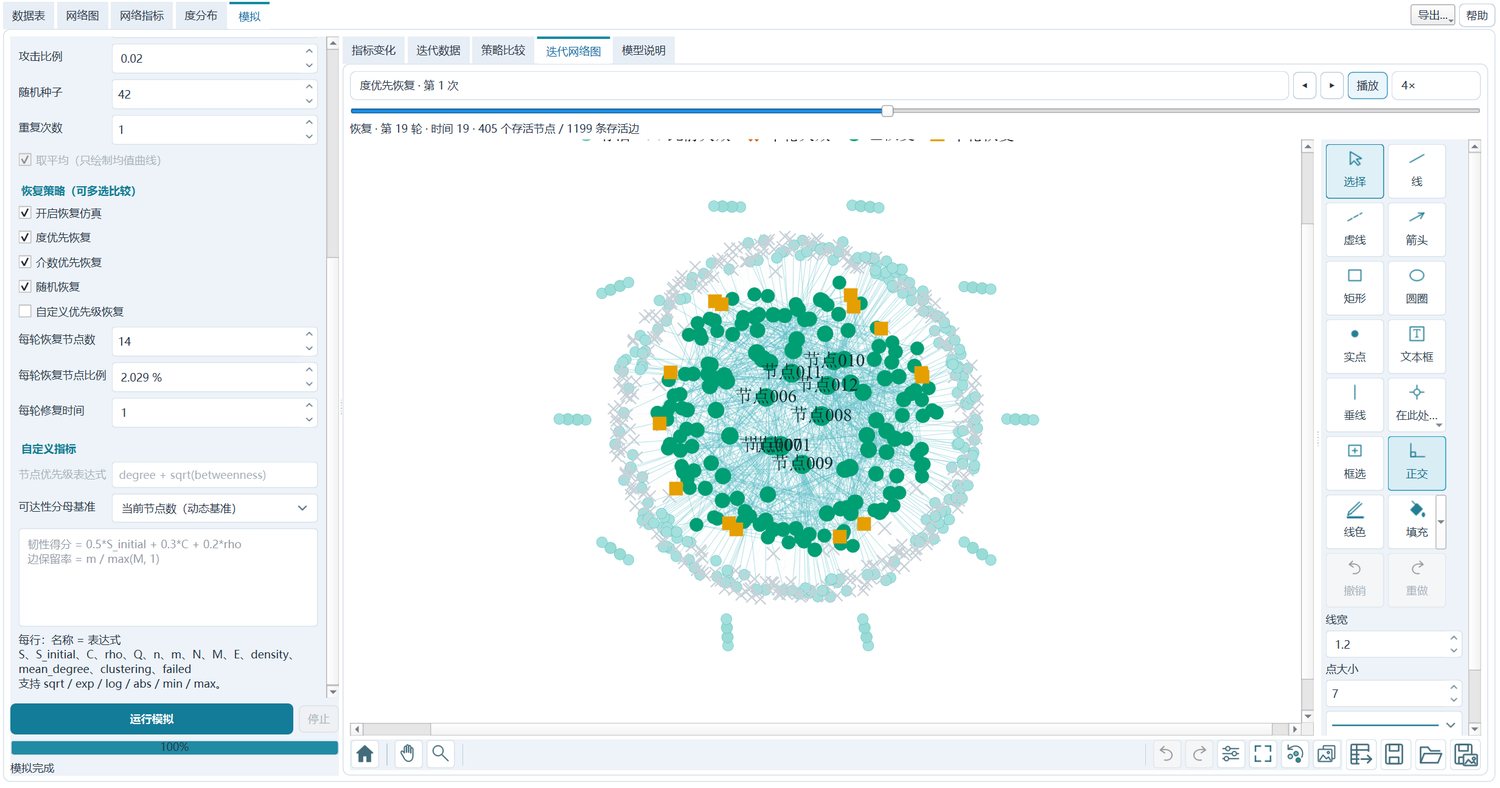
Task: Add a 文本框 text box
Action: (1417, 345)
